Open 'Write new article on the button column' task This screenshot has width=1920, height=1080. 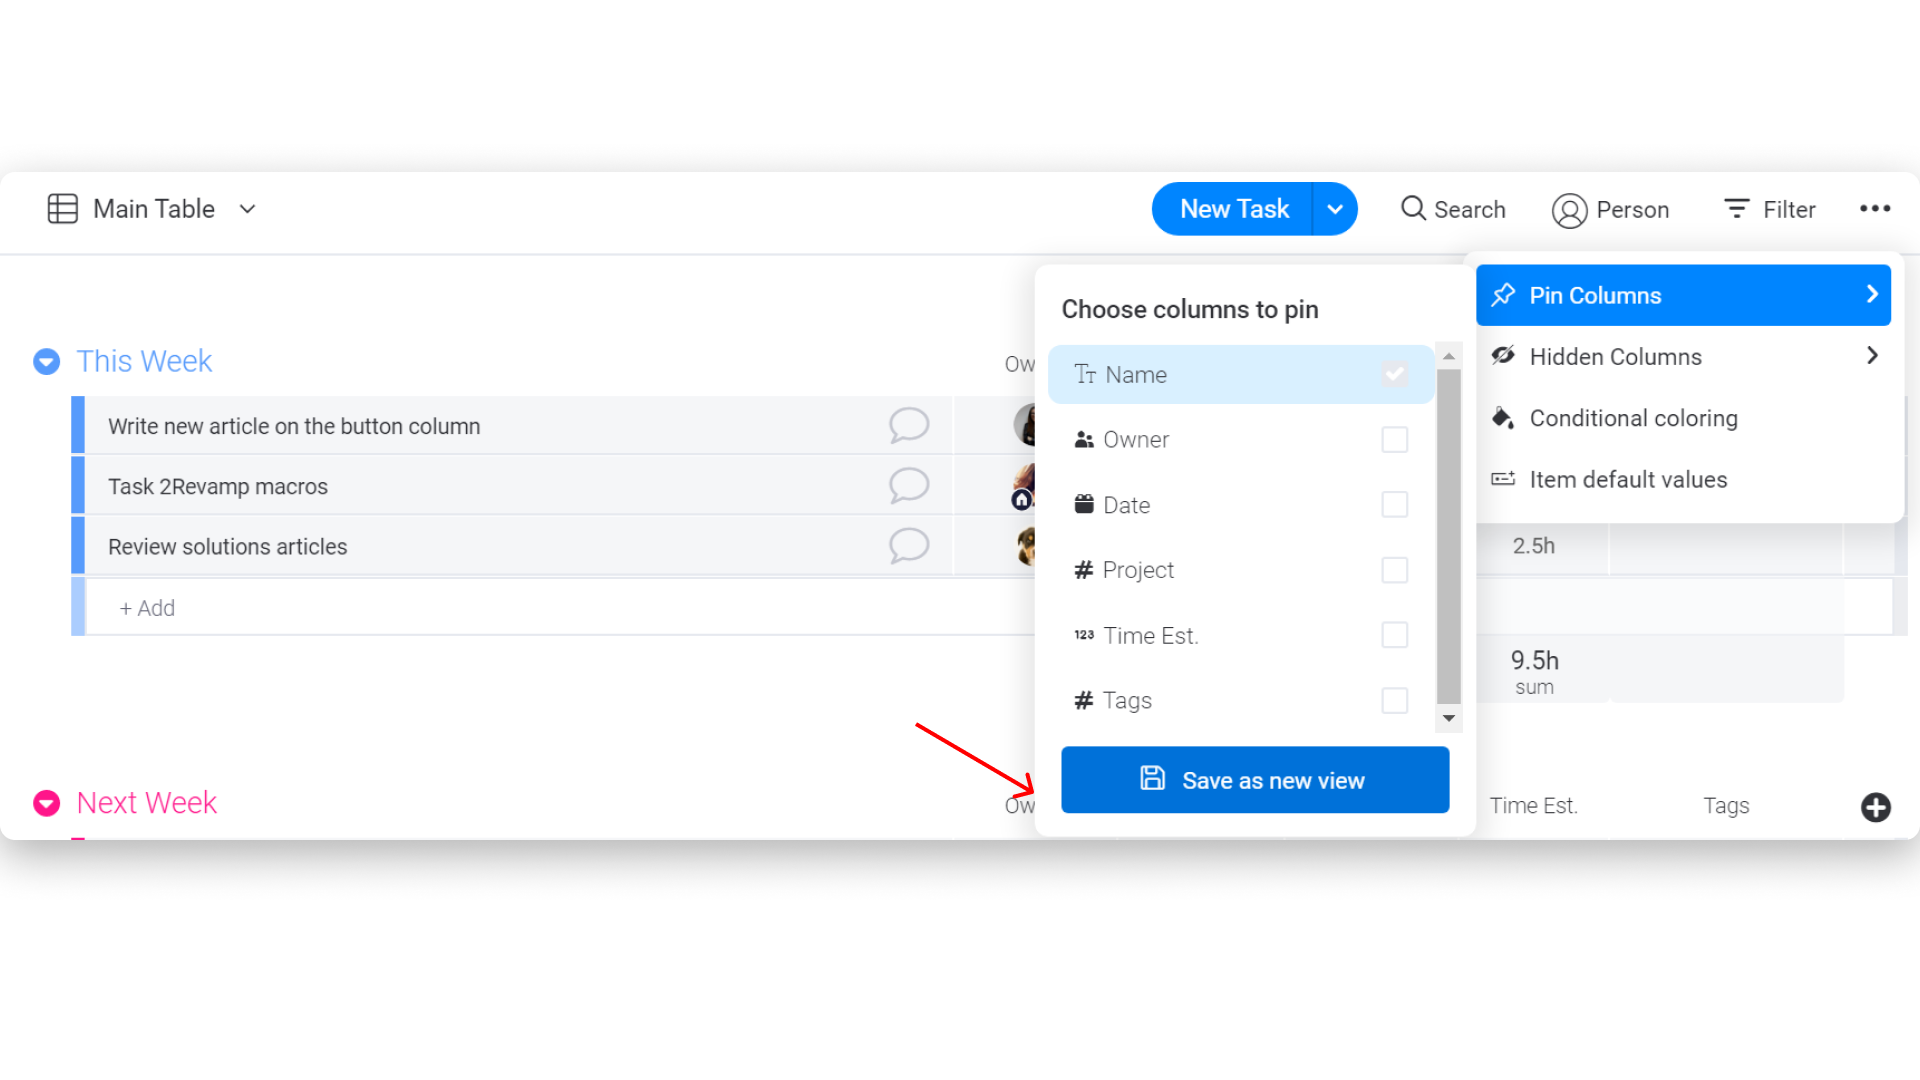[294, 426]
